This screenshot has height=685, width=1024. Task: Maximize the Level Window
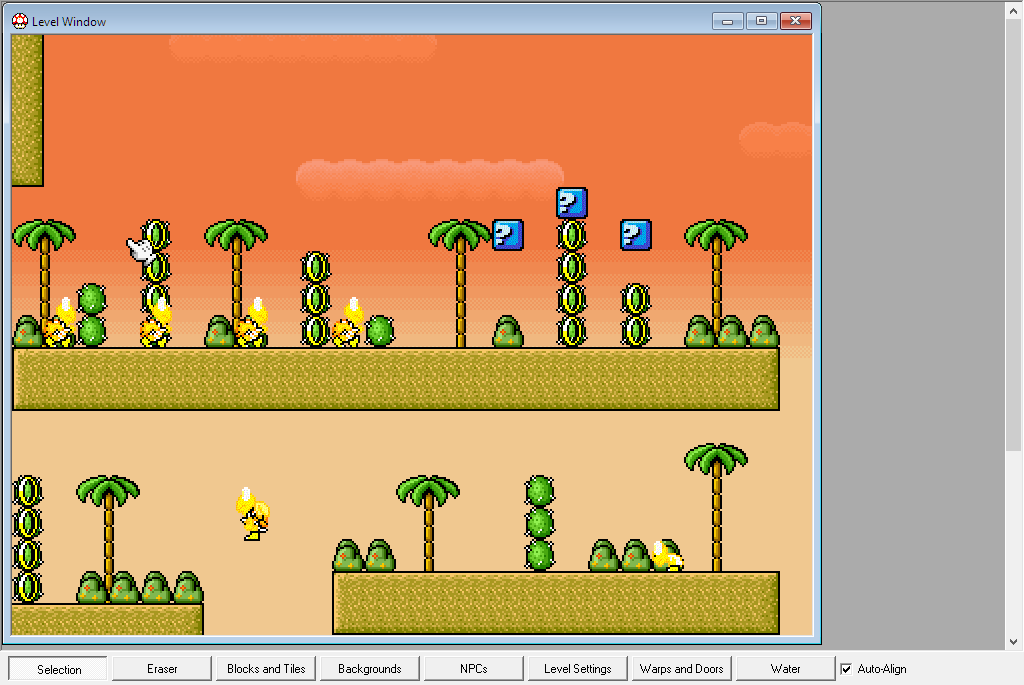(761, 21)
